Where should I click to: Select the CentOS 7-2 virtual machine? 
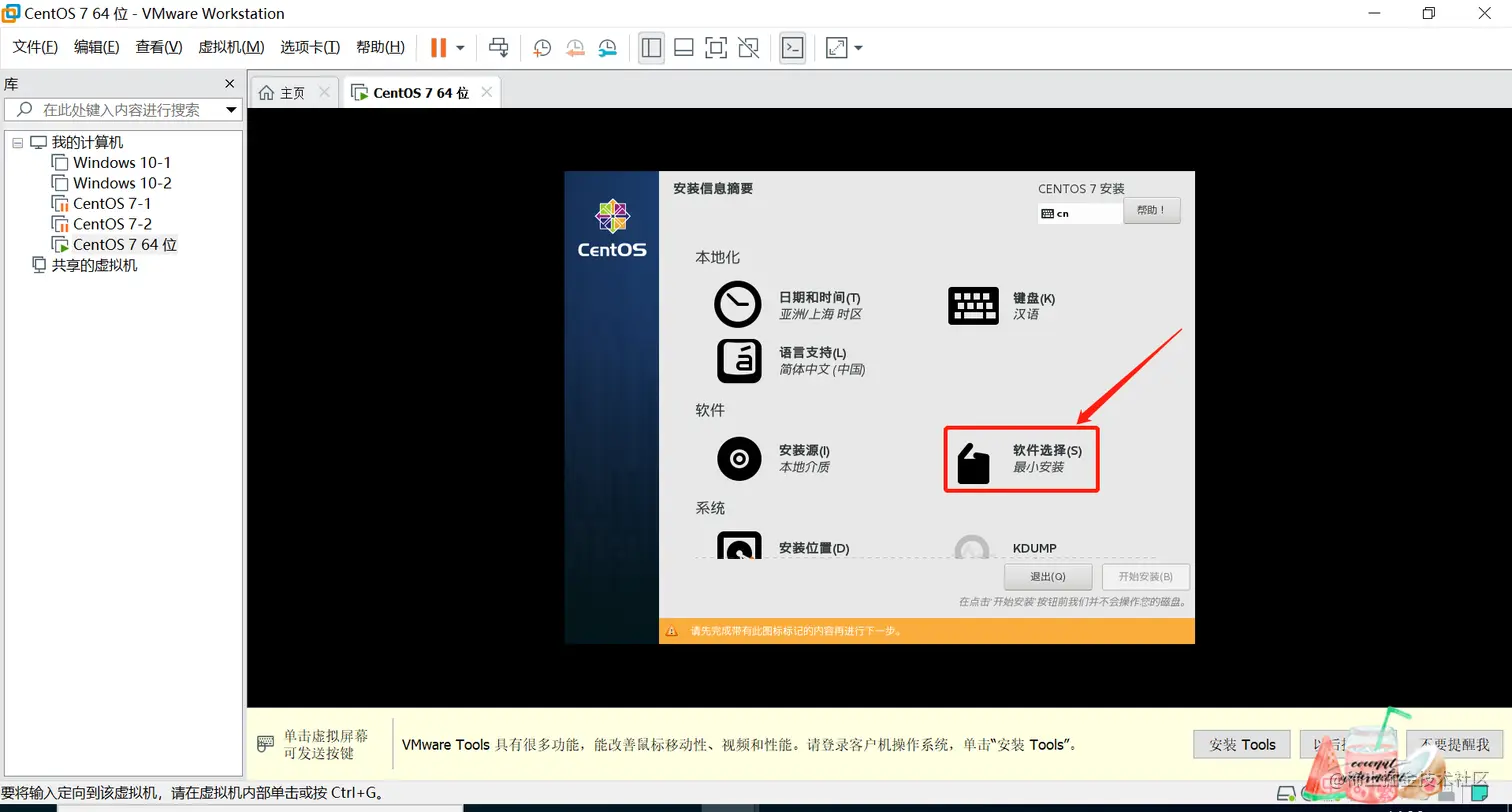(x=112, y=224)
